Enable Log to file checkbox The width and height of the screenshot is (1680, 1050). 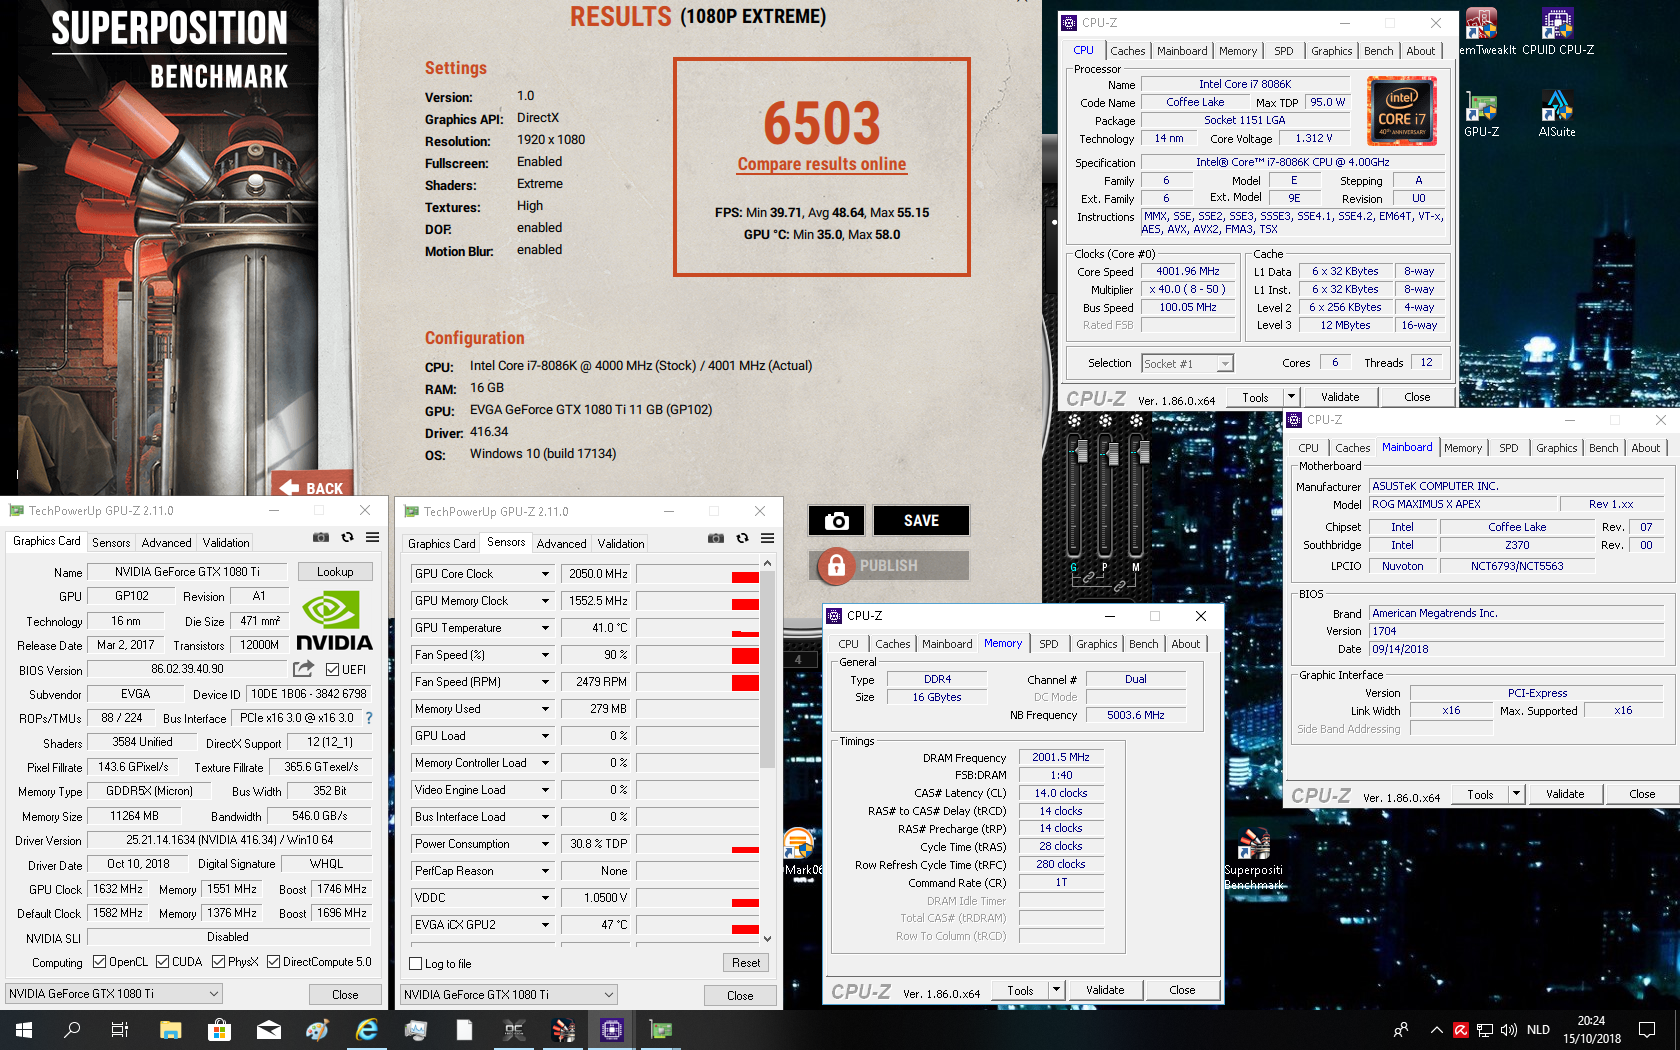tap(416, 964)
